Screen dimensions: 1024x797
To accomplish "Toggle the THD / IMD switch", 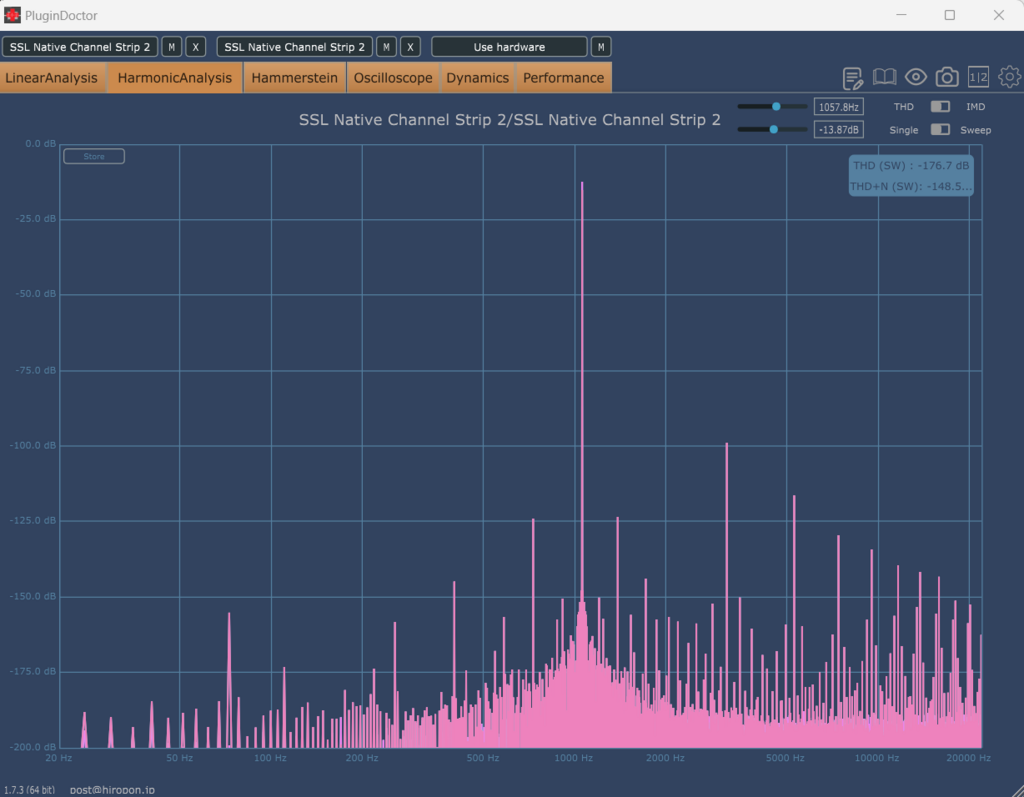I will pyautogui.click(x=940, y=106).
